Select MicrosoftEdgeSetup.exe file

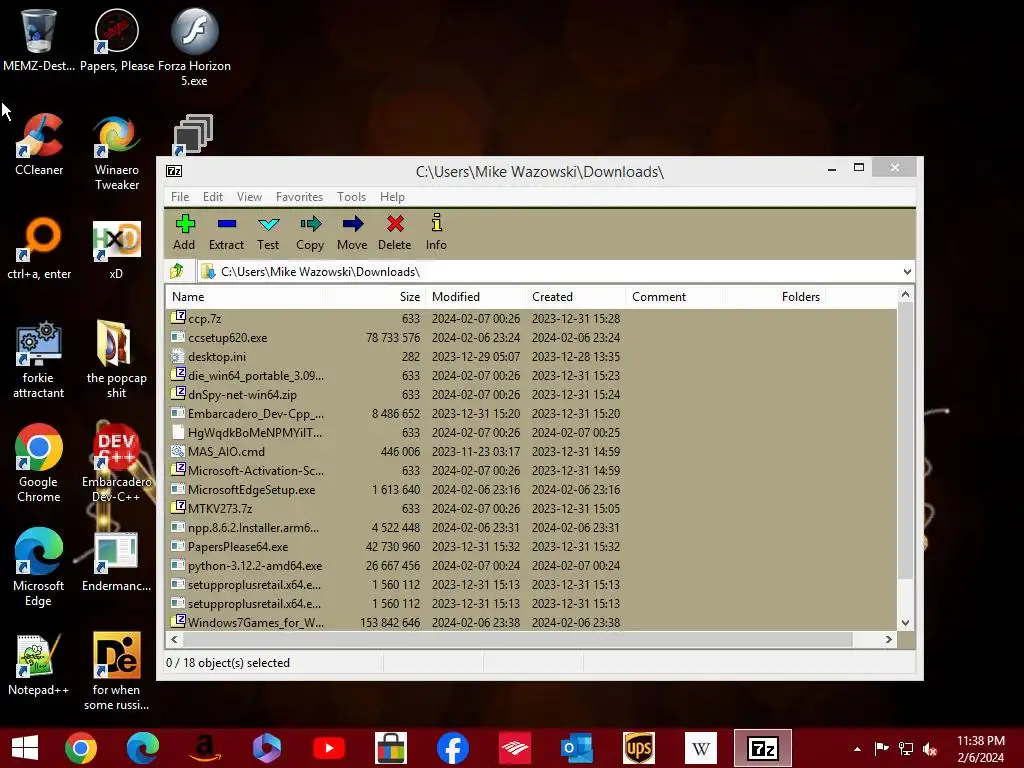point(251,489)
